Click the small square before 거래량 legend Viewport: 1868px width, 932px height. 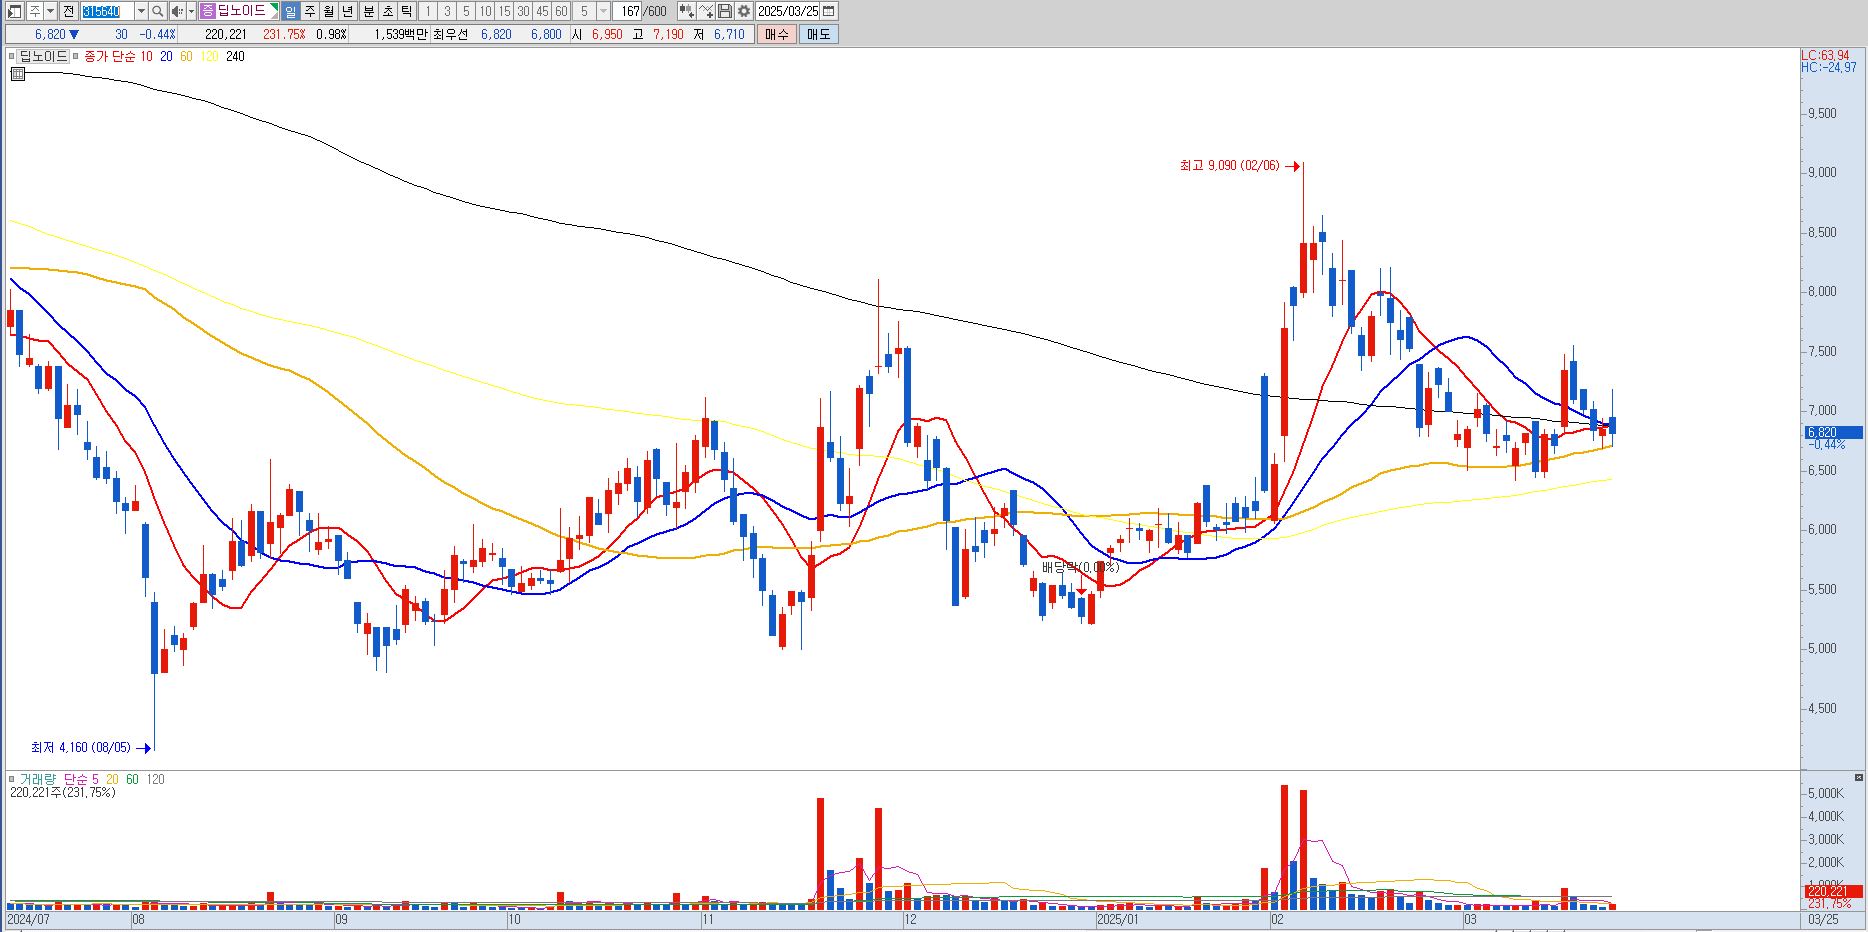[11, 779]
